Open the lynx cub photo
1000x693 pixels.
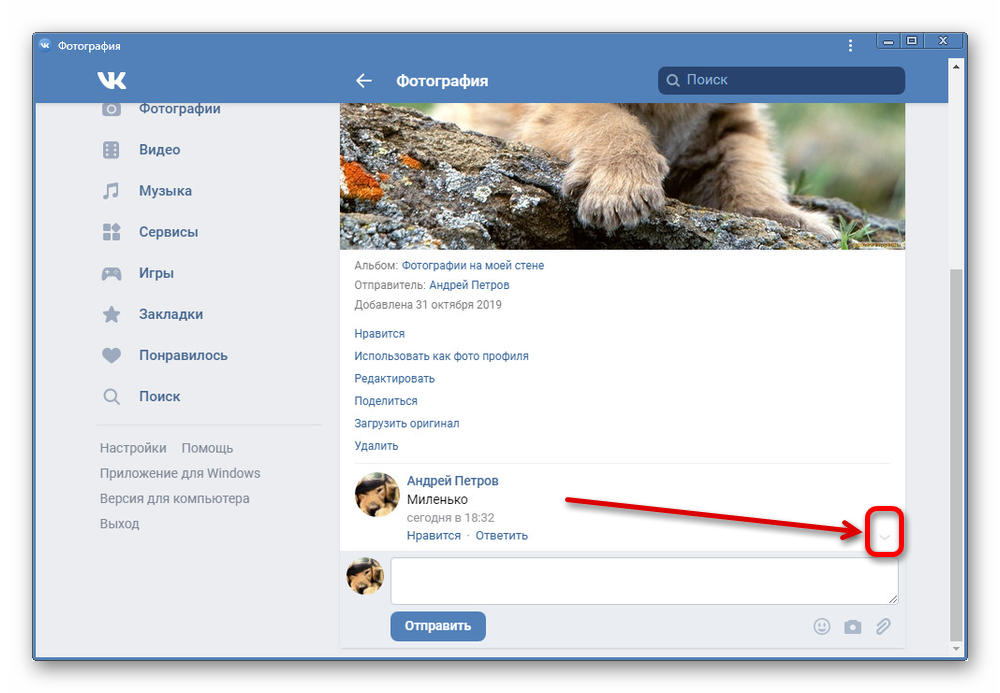point(622,176)
